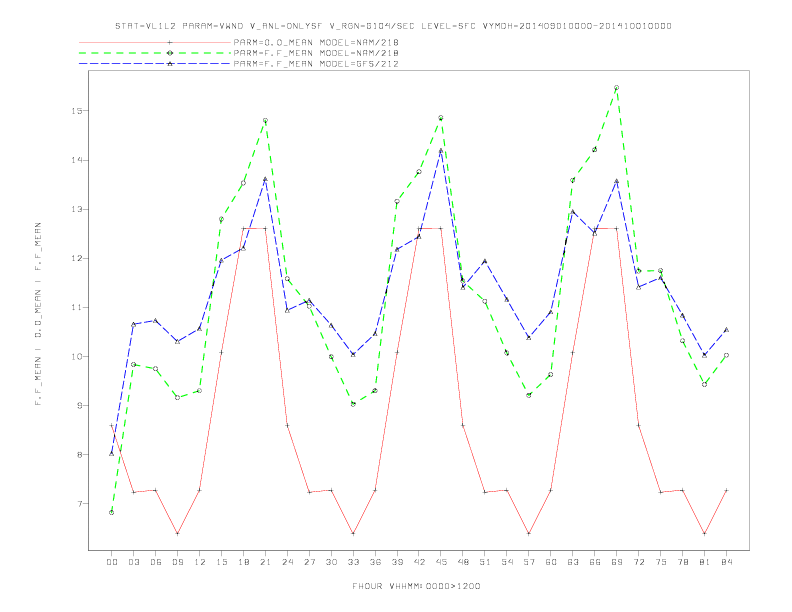Click y-axis tick label 7

pyautogui.click(x=80, y=503)
